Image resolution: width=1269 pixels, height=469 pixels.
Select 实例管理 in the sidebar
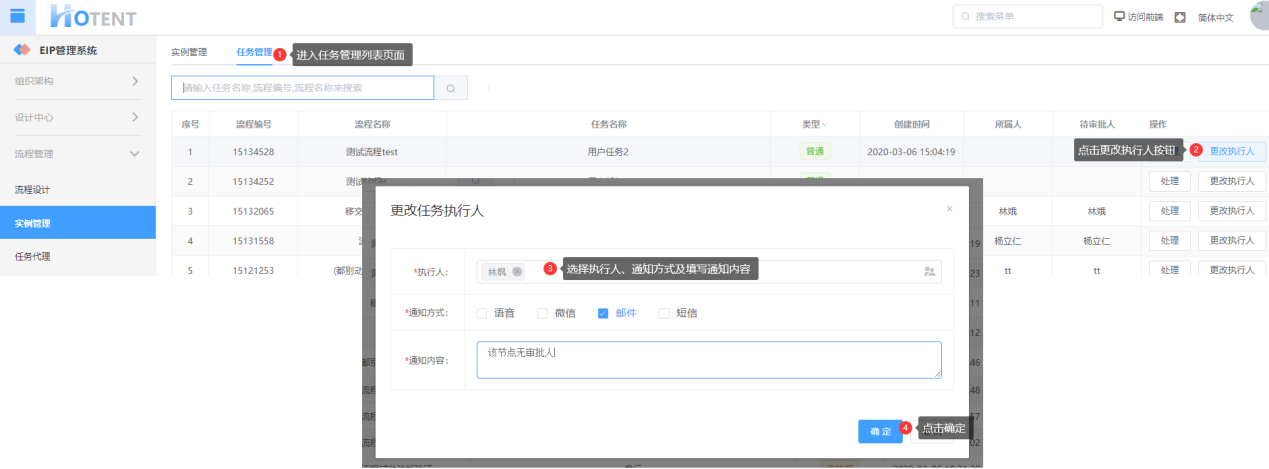coord(77,223)
